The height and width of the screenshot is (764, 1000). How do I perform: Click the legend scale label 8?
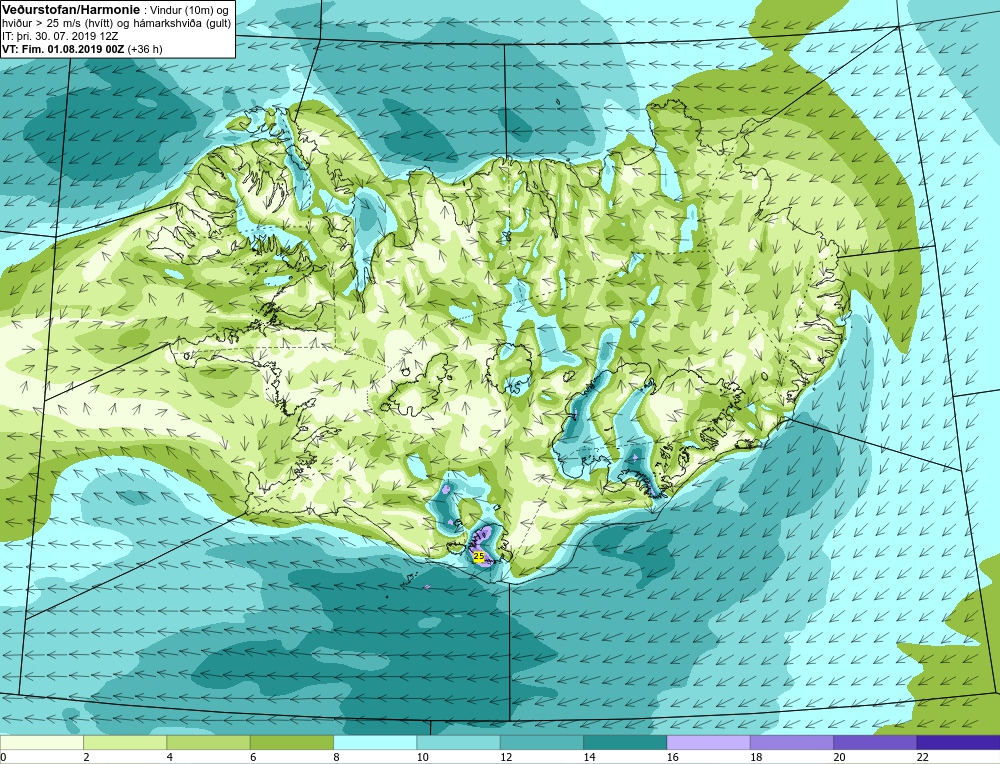(x=336, y=757)
